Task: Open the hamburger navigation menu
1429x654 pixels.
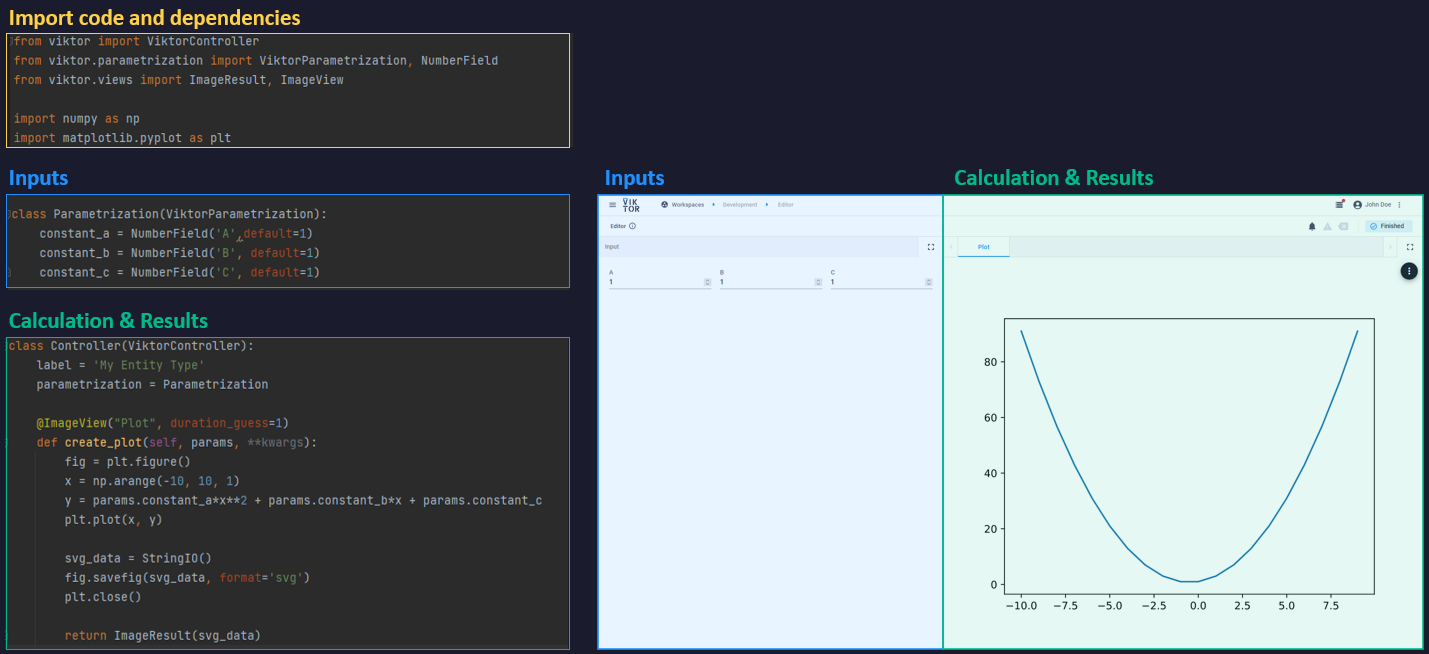Action: tap(612, 205)
